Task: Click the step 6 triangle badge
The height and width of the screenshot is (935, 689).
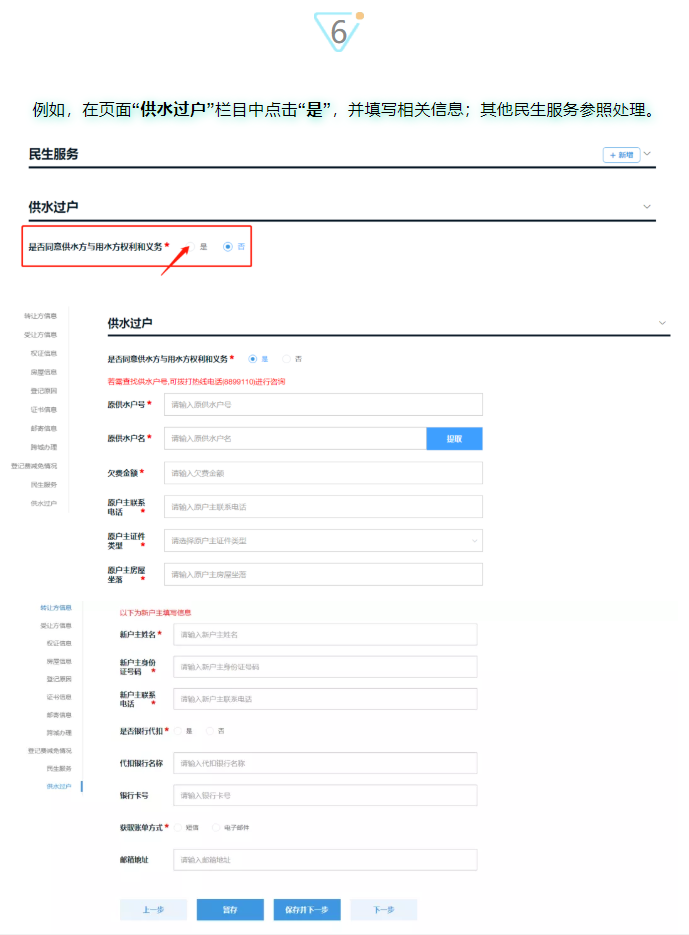Action: (340, 30)
